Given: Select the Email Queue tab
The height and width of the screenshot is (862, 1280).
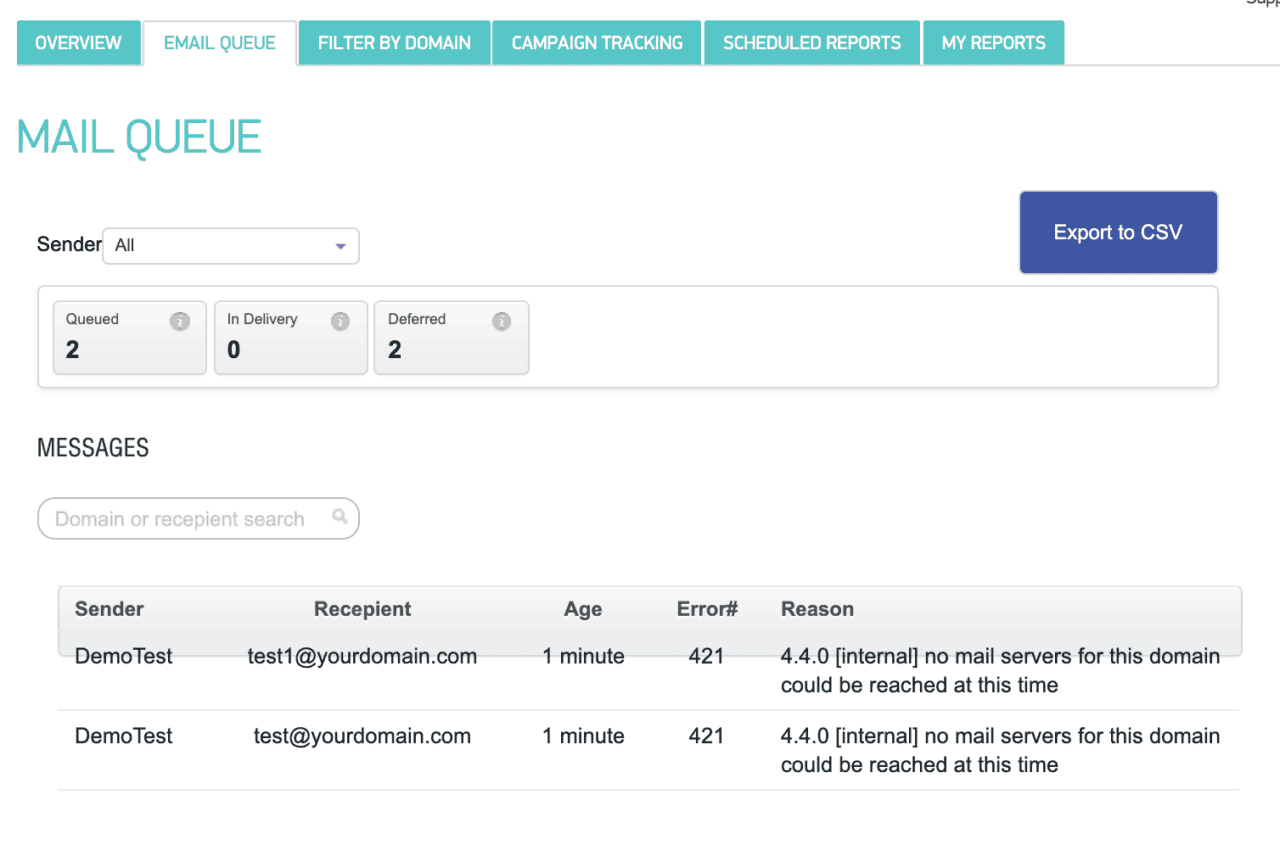Looking at the screenshot, I should [x=220, y=43].
